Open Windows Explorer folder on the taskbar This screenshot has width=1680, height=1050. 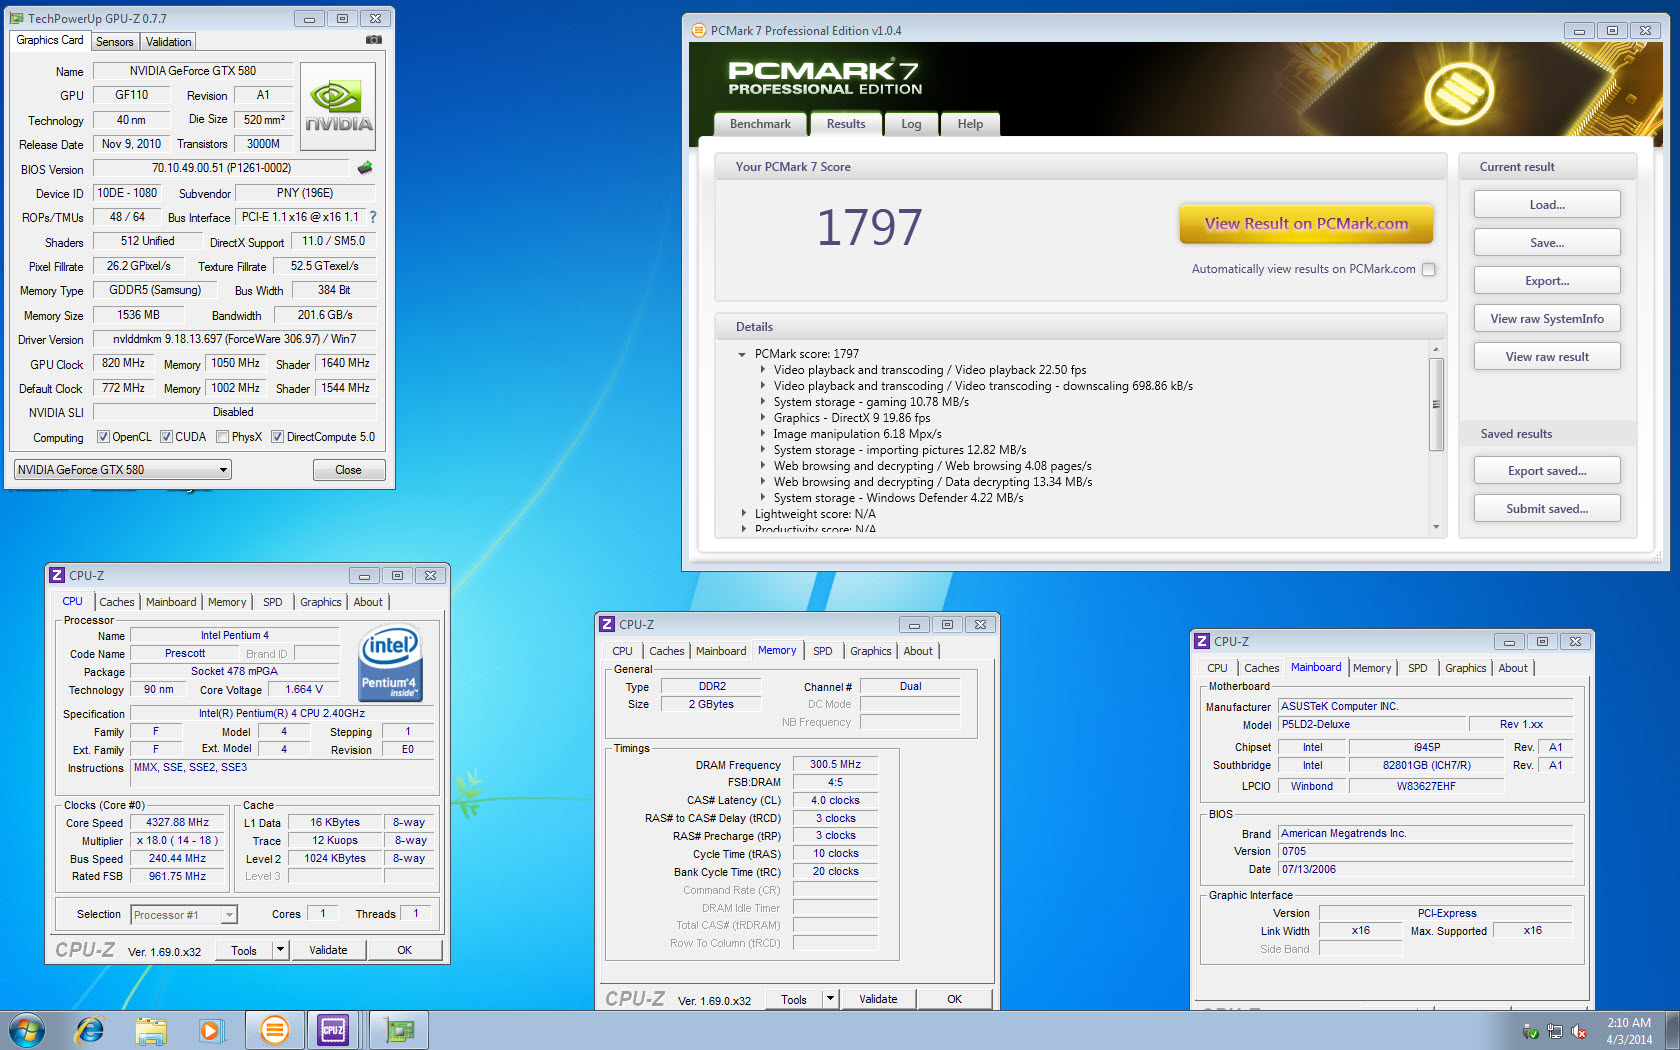coord(151,1030)
